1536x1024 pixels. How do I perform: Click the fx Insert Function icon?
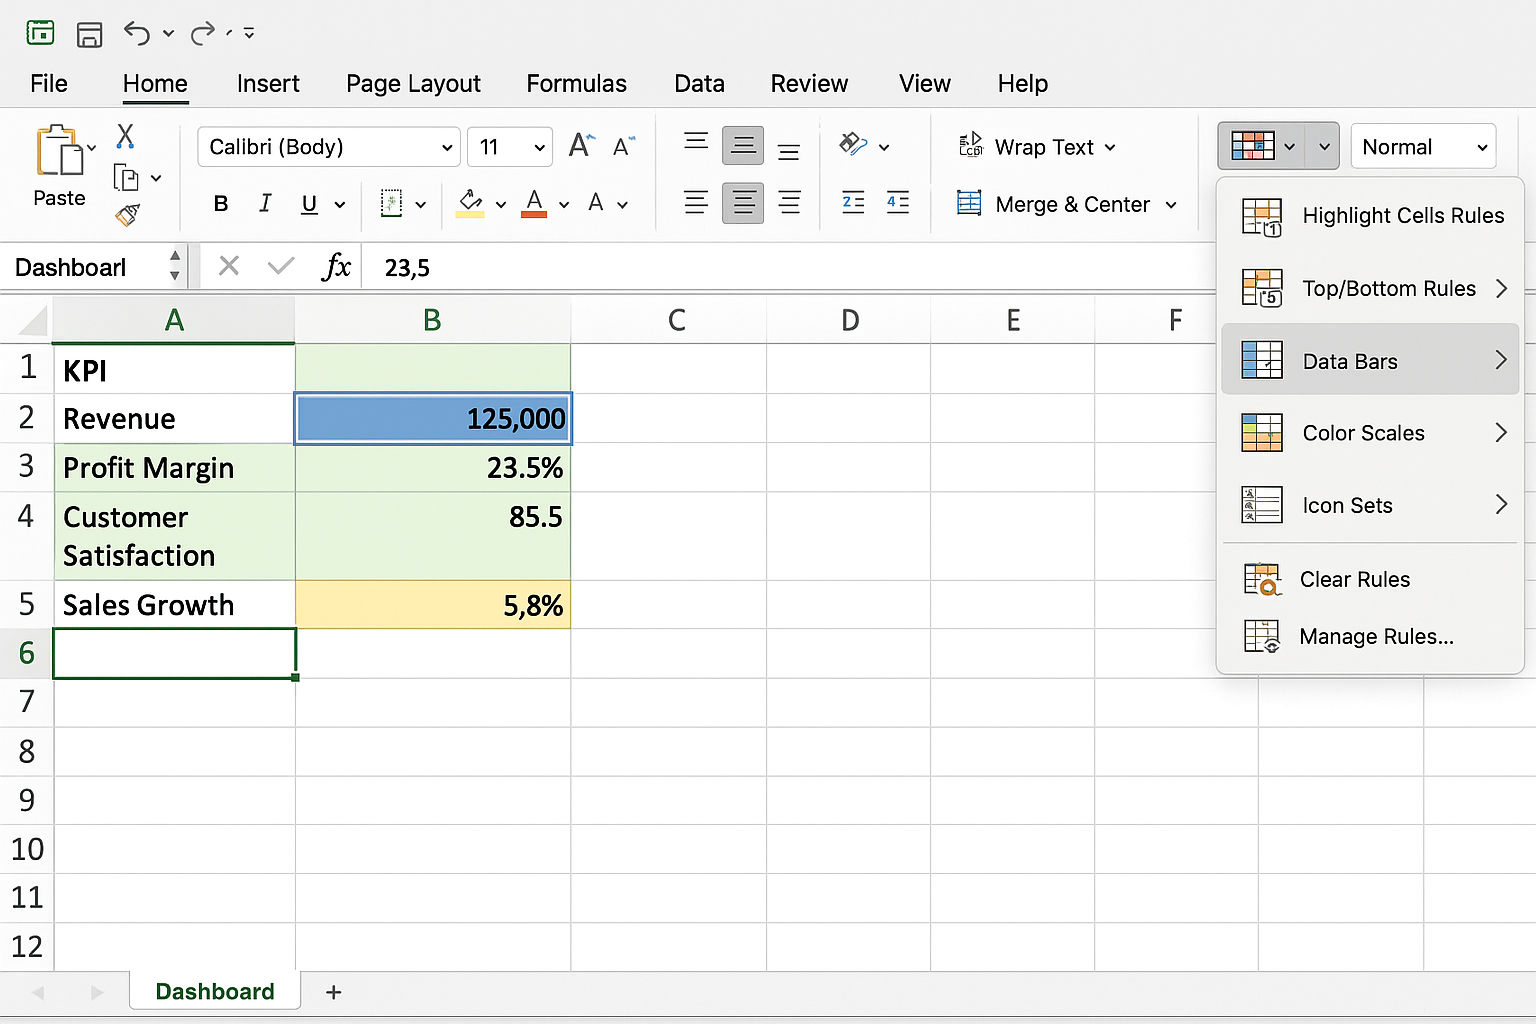[337, 266]
